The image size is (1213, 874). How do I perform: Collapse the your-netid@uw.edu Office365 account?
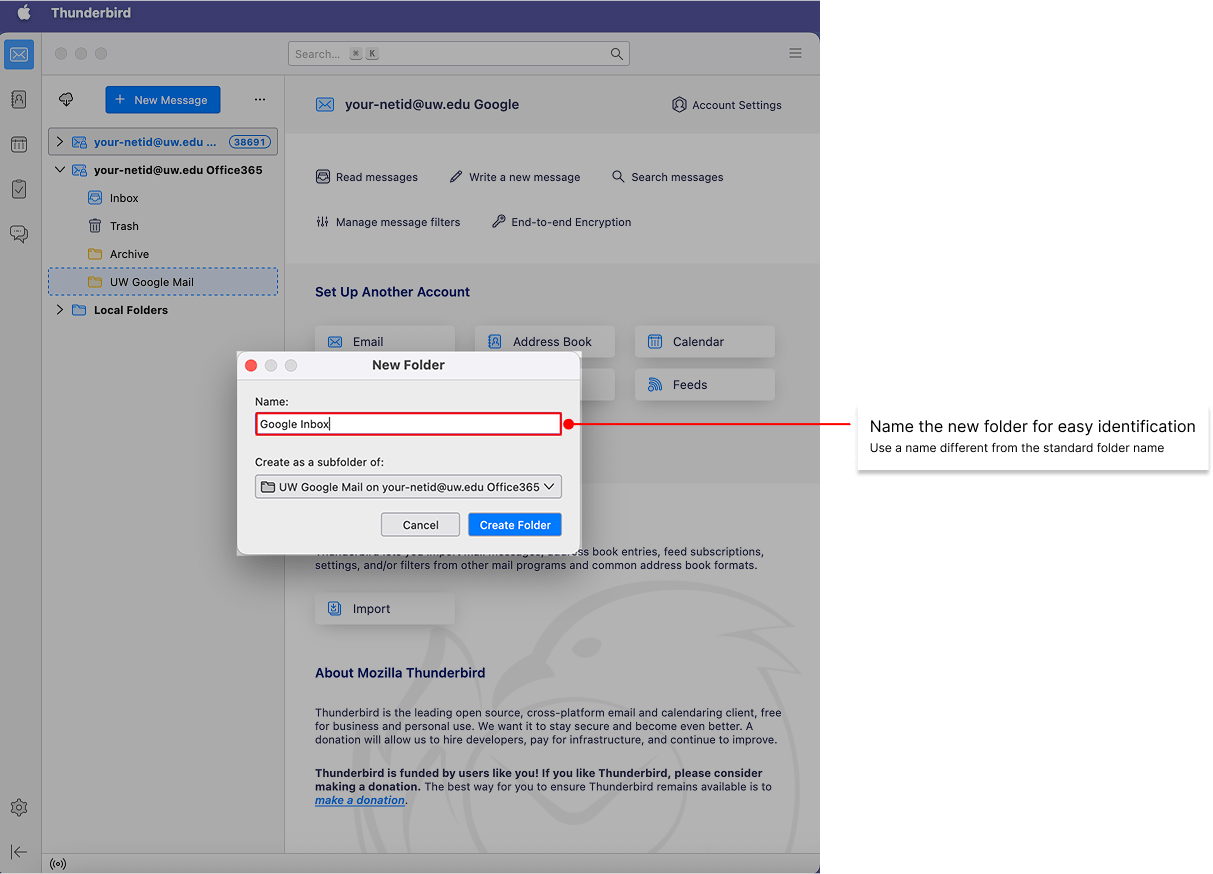click(60, 170)
